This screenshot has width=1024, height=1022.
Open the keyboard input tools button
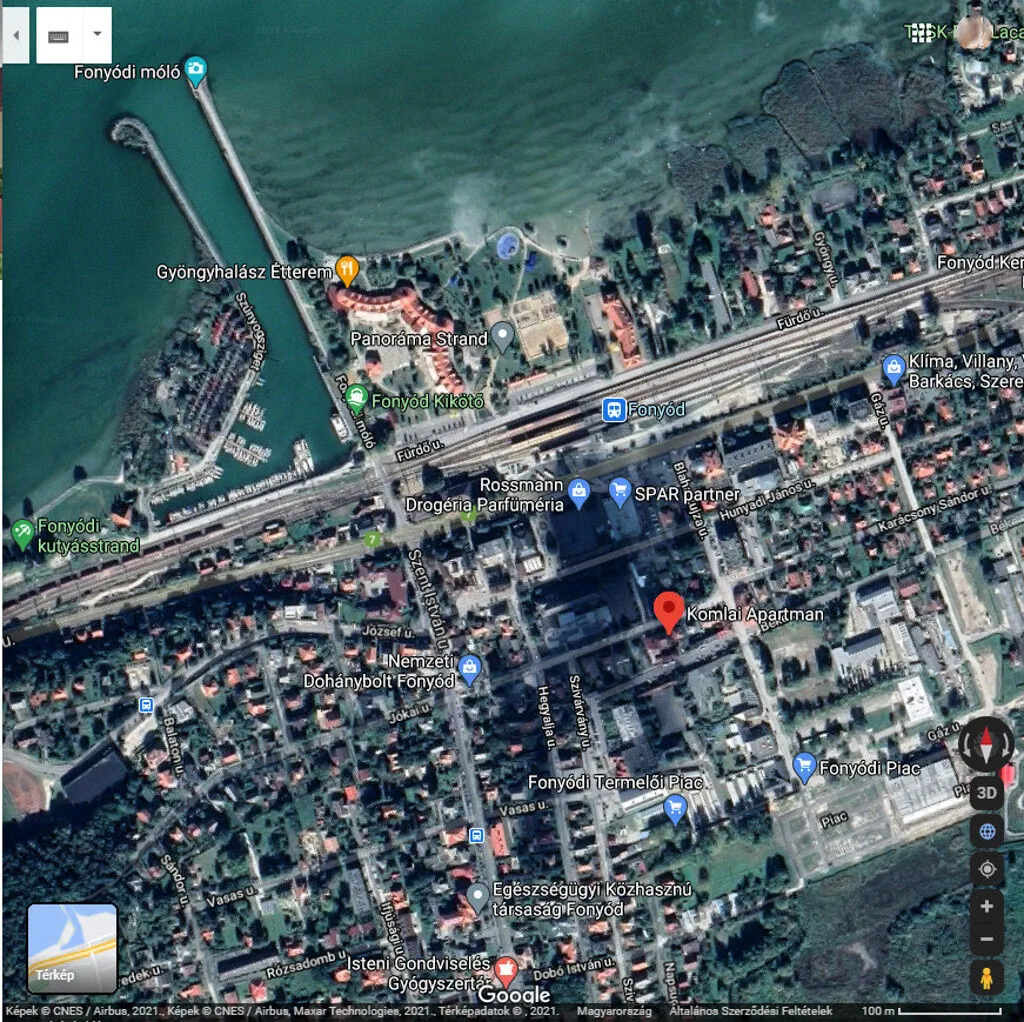(x=59, y=35)
